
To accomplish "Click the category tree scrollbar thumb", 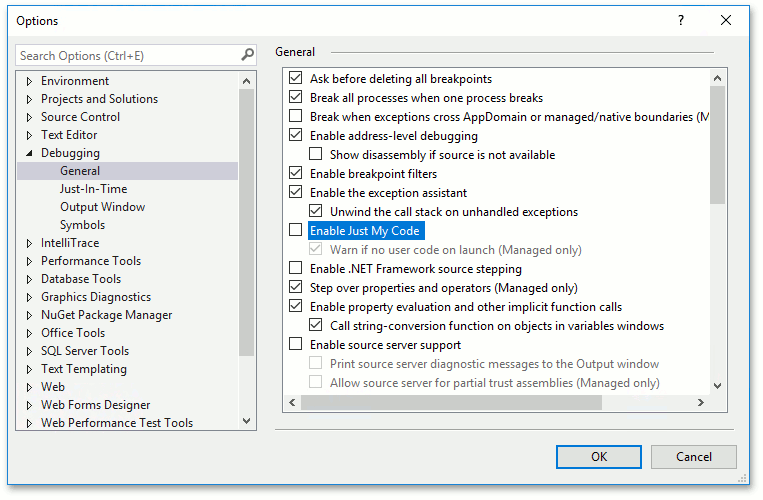I will pos(246,223).
